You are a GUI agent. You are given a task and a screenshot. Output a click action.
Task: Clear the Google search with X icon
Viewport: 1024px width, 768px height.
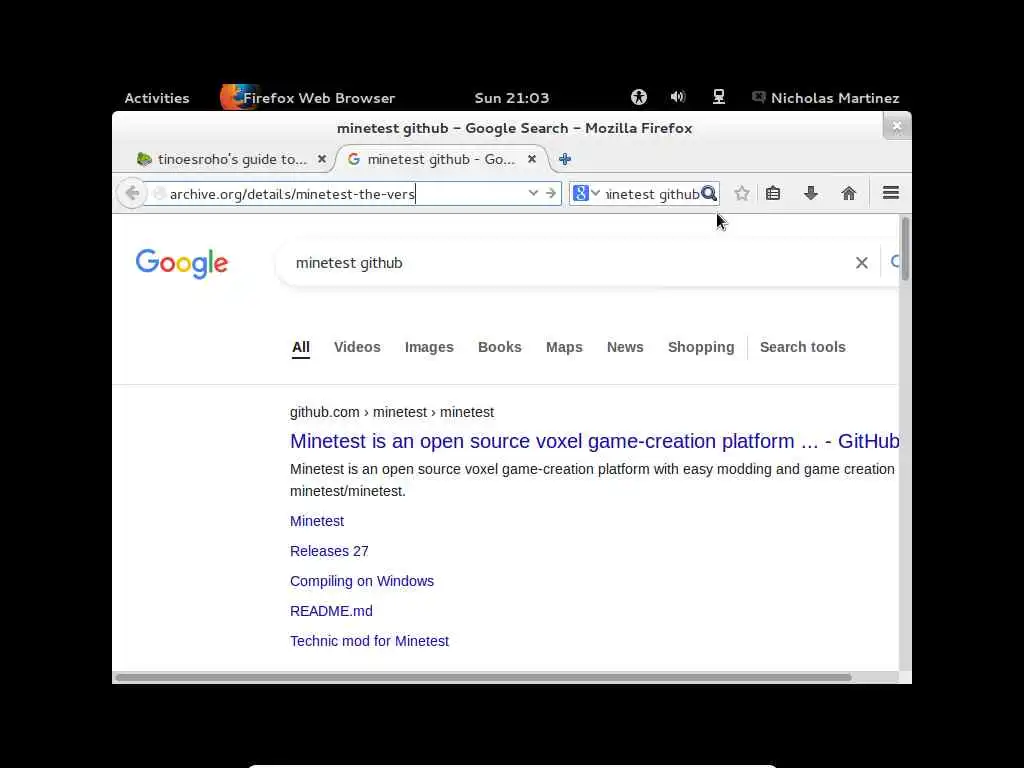[x=862, y=263]
